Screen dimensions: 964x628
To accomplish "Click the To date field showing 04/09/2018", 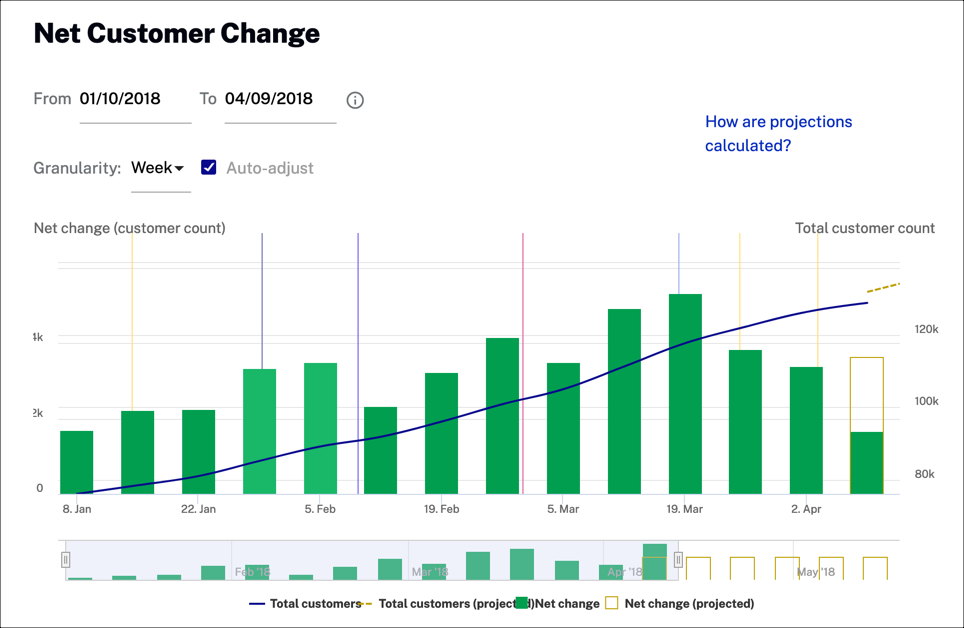I will pyautogui.click(x=279, y=99).
